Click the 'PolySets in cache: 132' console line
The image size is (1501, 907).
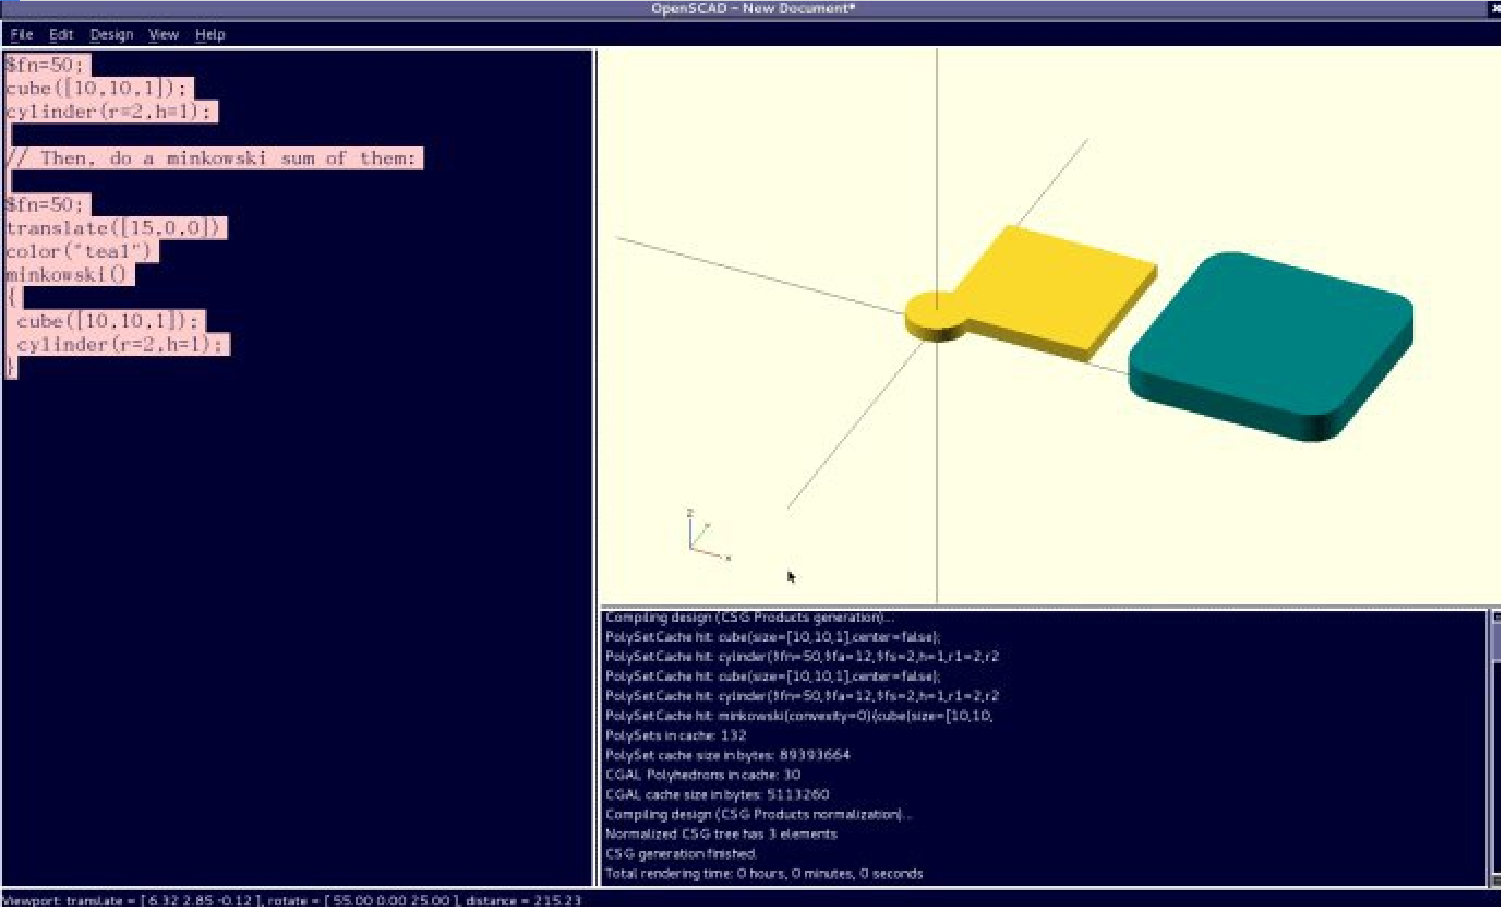[675, 735]
